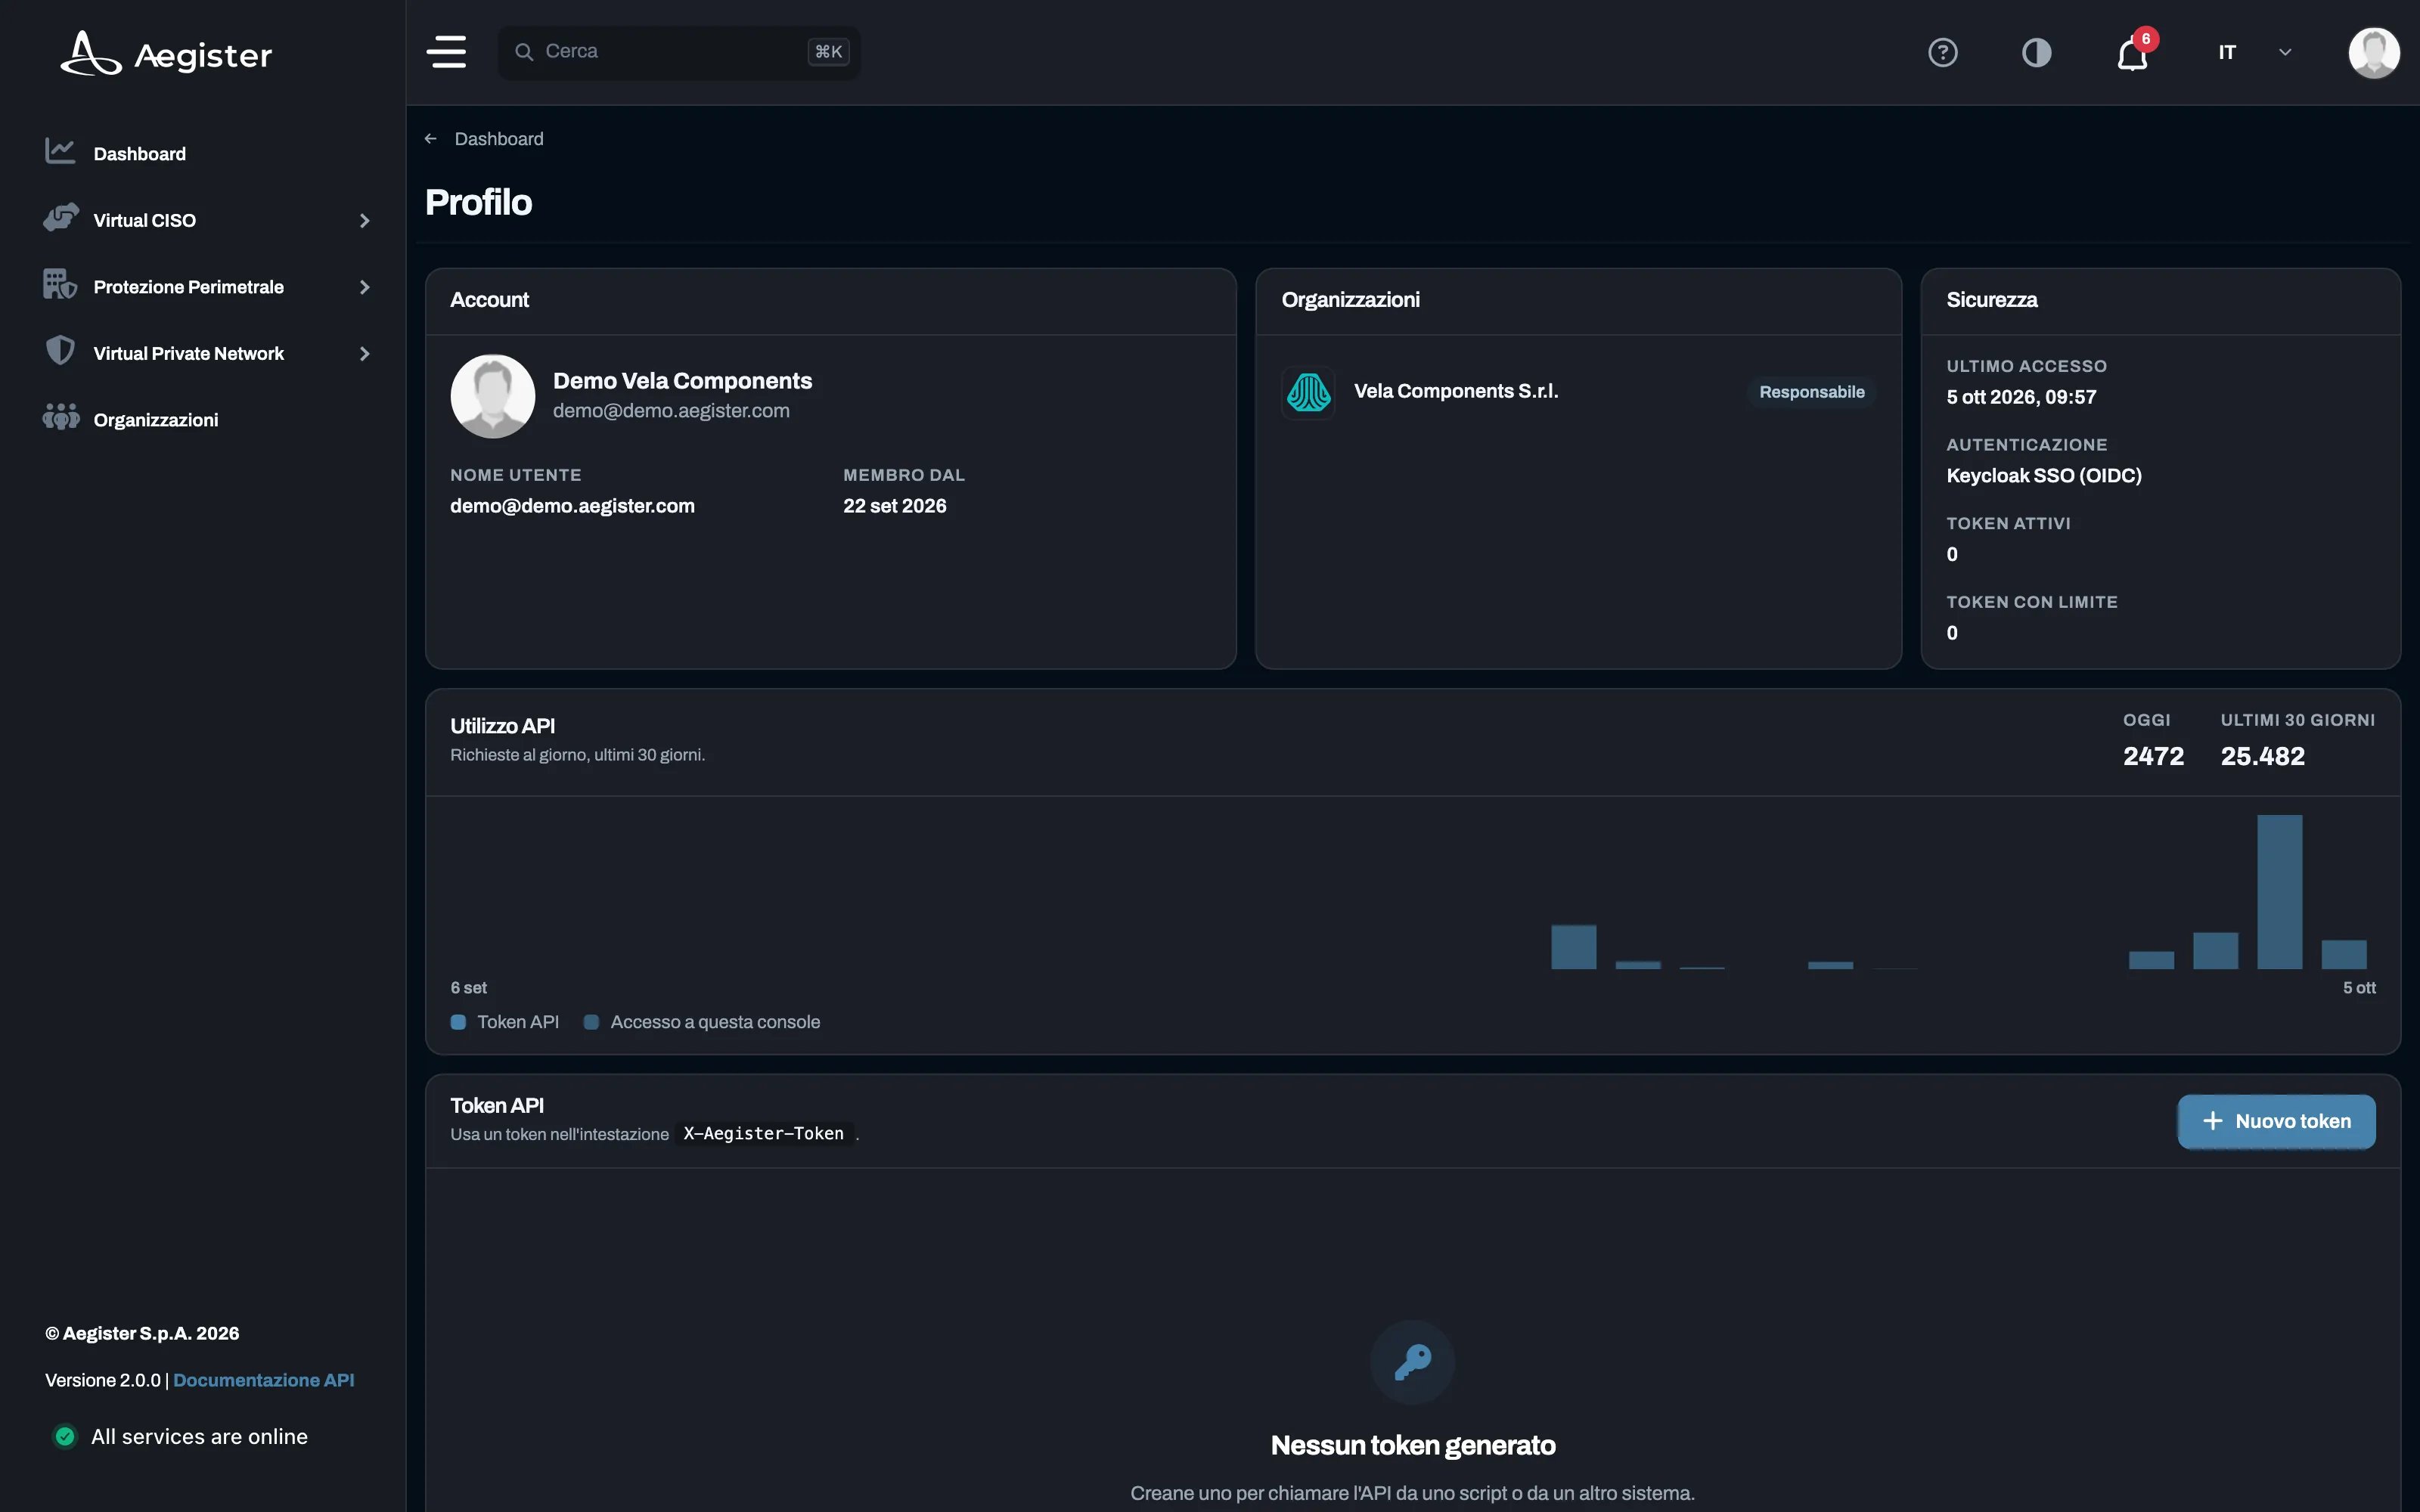Viewport: 2420px width, 1512px height.
Task: Click the Protezione Perimetrale building icon
Action: [x=60, y=284]
